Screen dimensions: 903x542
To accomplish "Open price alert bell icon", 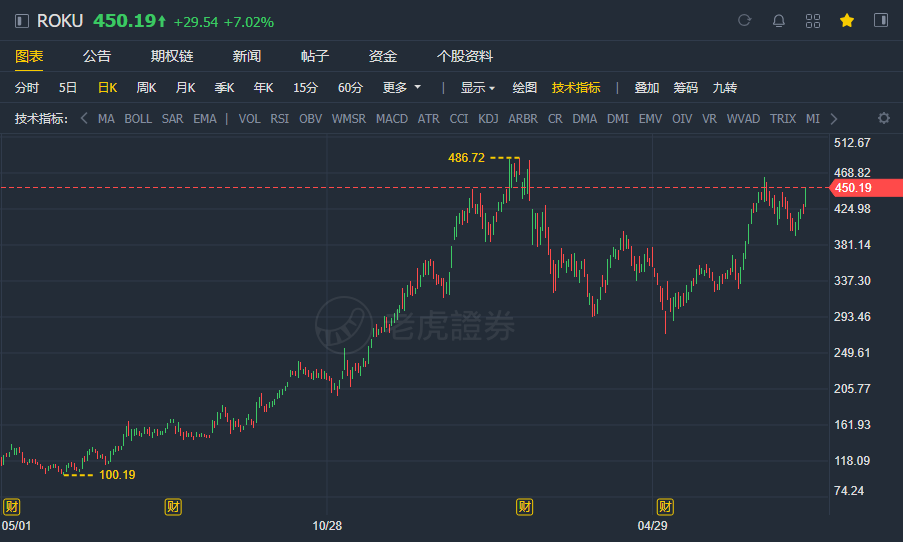I will [779, 21].
